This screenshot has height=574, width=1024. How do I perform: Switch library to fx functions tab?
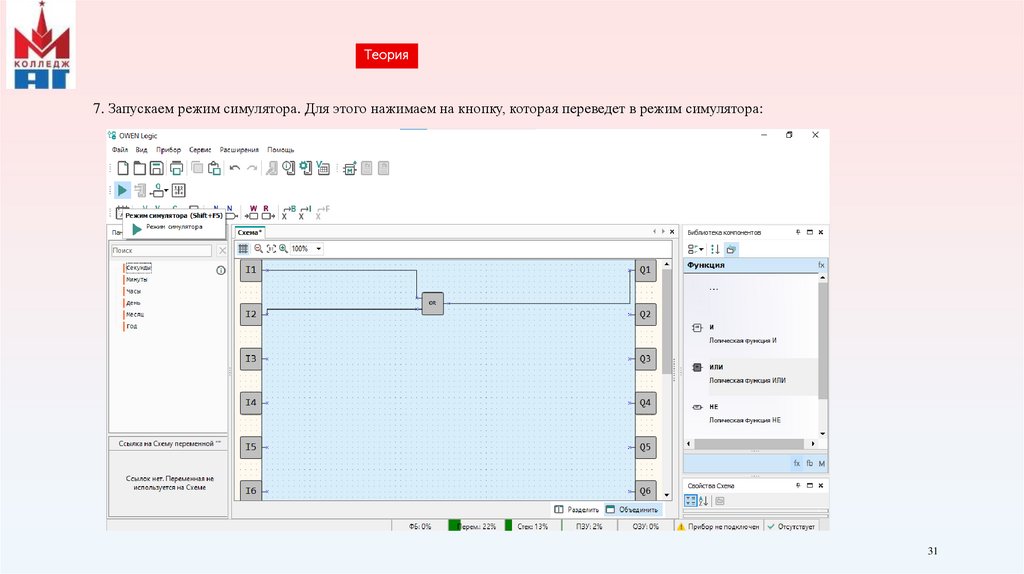[797, 463]
